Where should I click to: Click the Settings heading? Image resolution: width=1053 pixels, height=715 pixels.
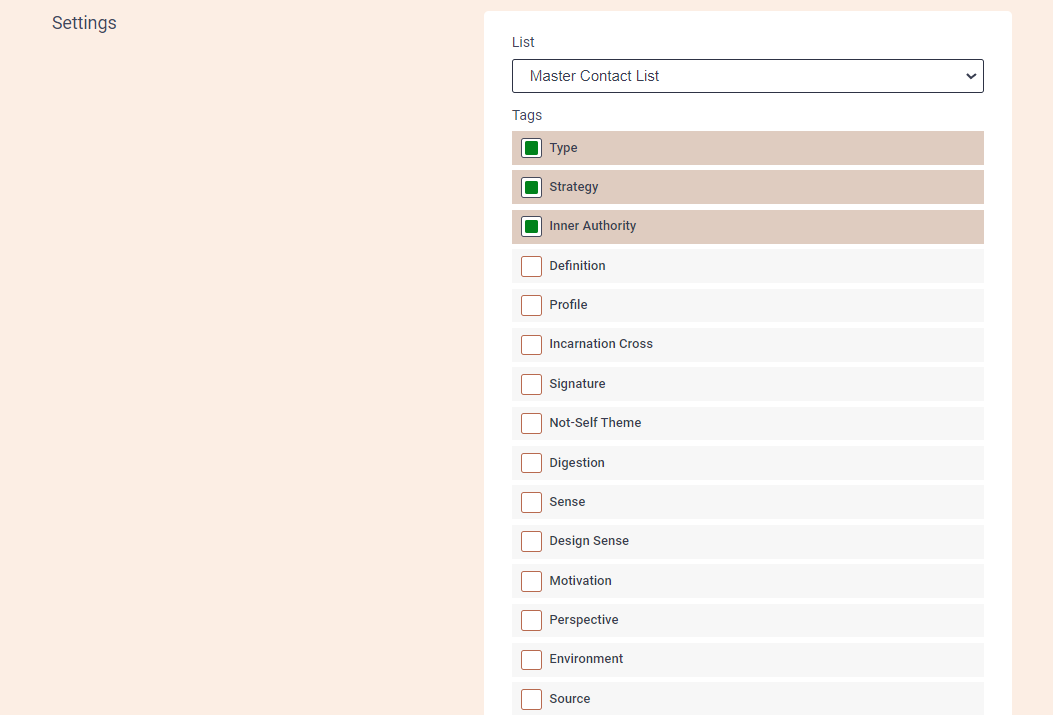click(x=84, y=23)
